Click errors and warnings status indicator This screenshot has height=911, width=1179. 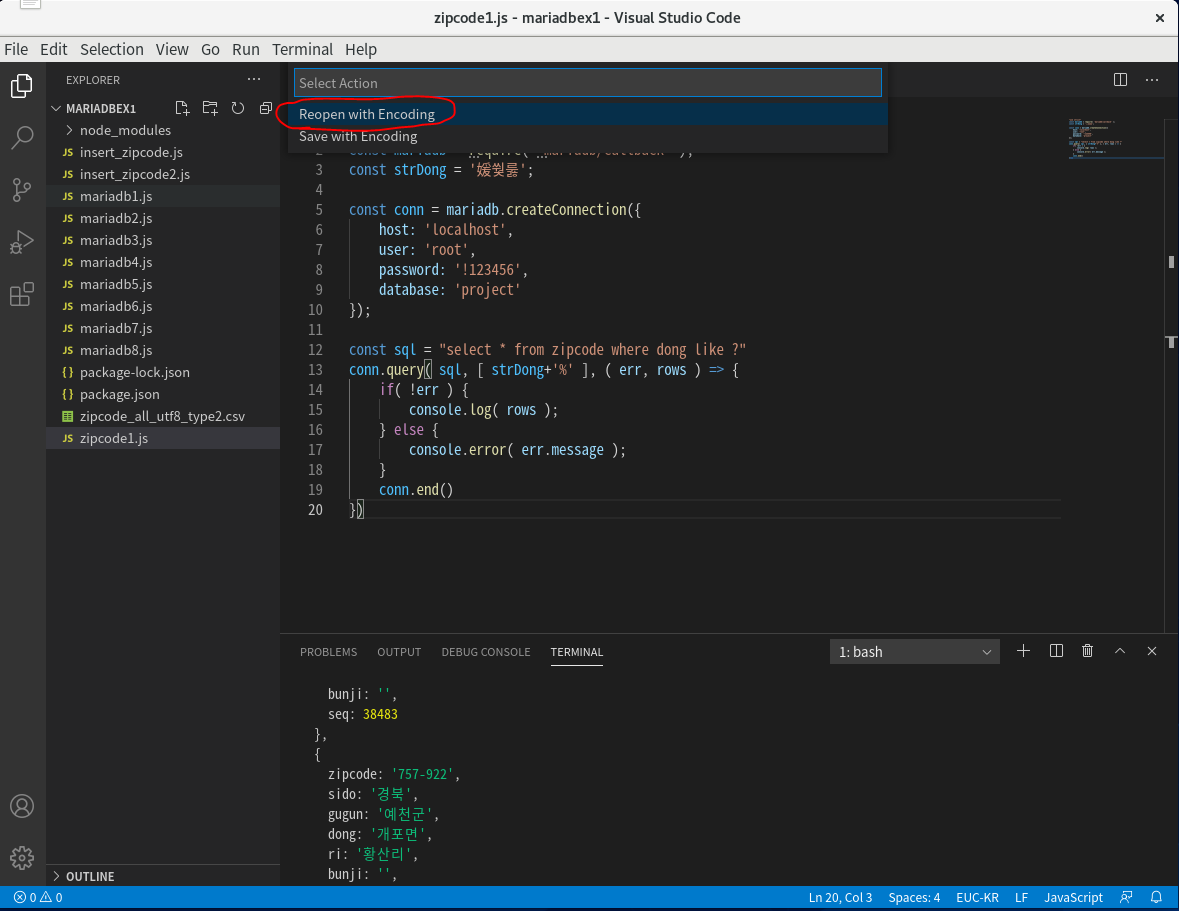coord(38,897)
